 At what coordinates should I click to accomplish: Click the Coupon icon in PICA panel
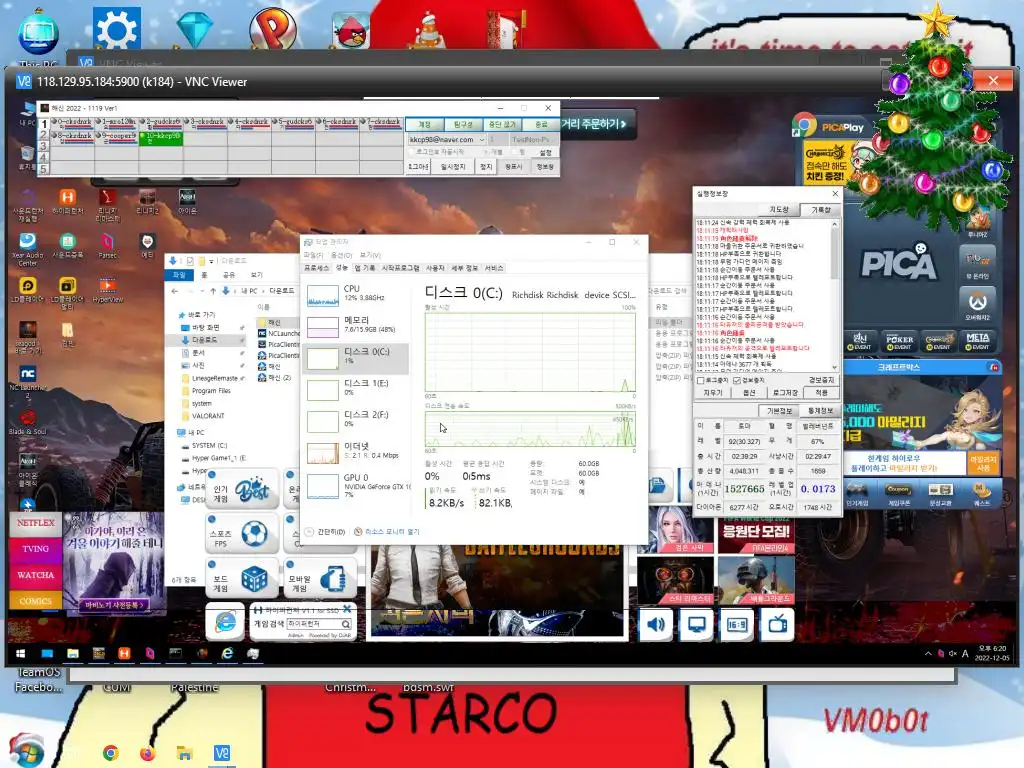coord(898,494)
